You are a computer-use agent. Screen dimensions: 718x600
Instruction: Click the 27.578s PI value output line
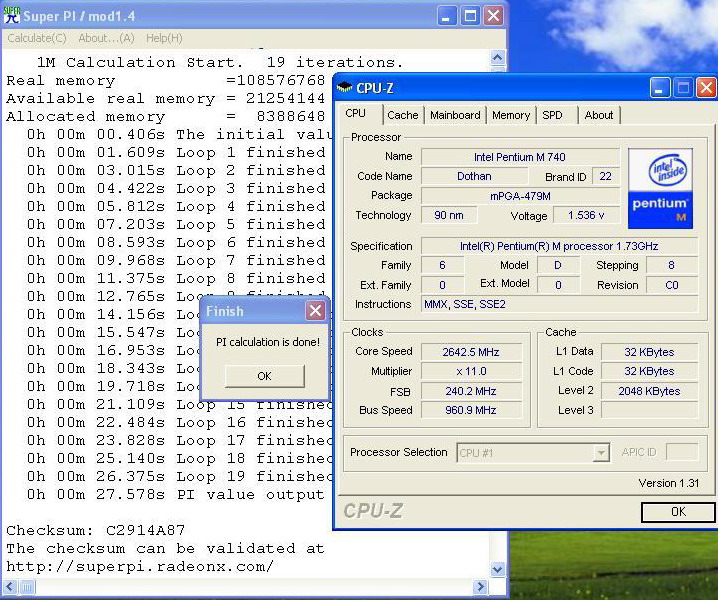pyautogui.click(x=175, y=495)
